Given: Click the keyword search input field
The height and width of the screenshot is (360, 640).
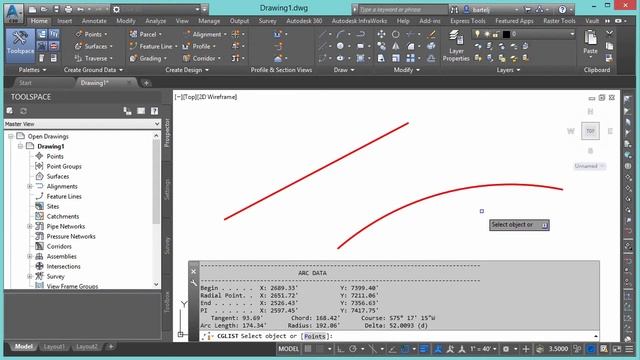Looking at the screenshot, I should click(402, 9).
